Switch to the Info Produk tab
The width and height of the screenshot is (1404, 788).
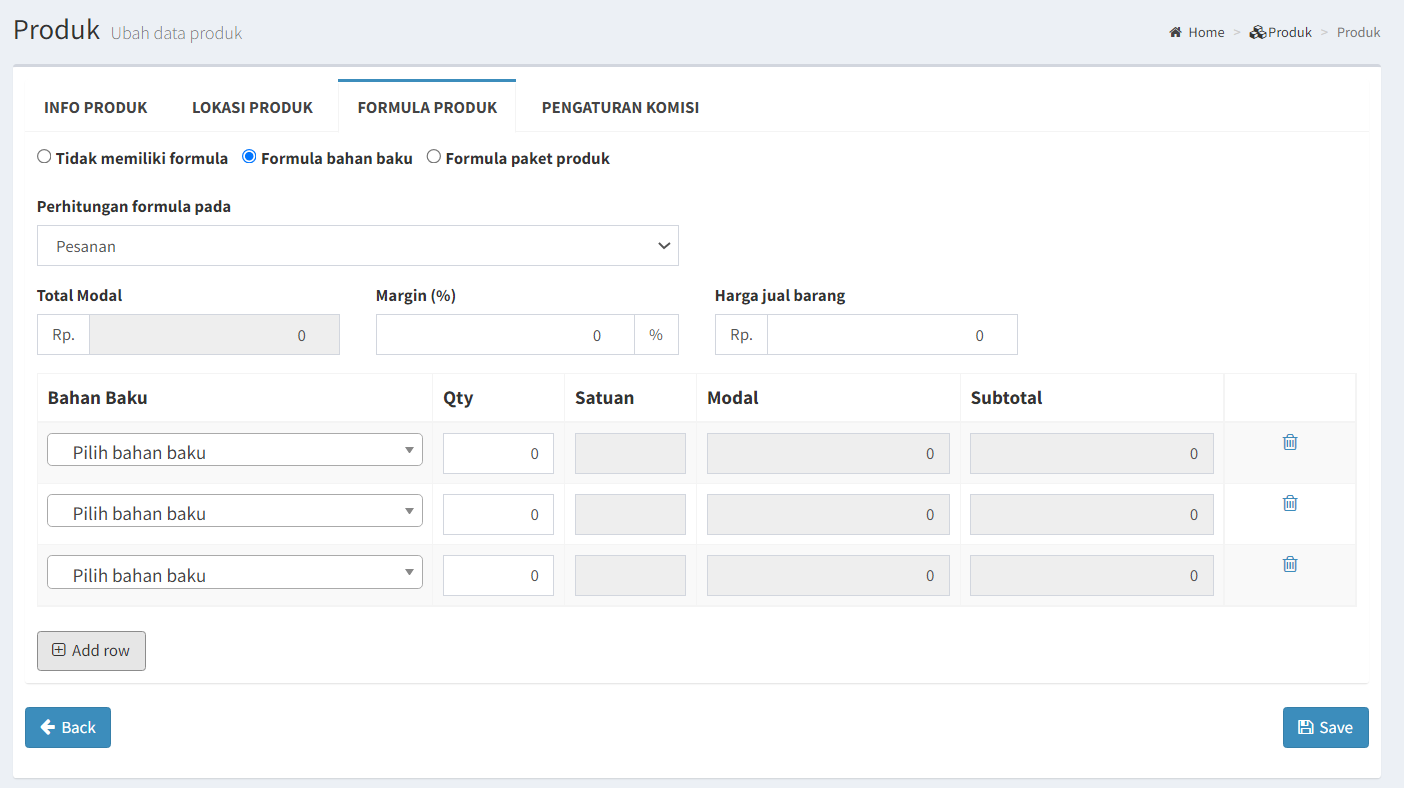[x=96, y=107]
